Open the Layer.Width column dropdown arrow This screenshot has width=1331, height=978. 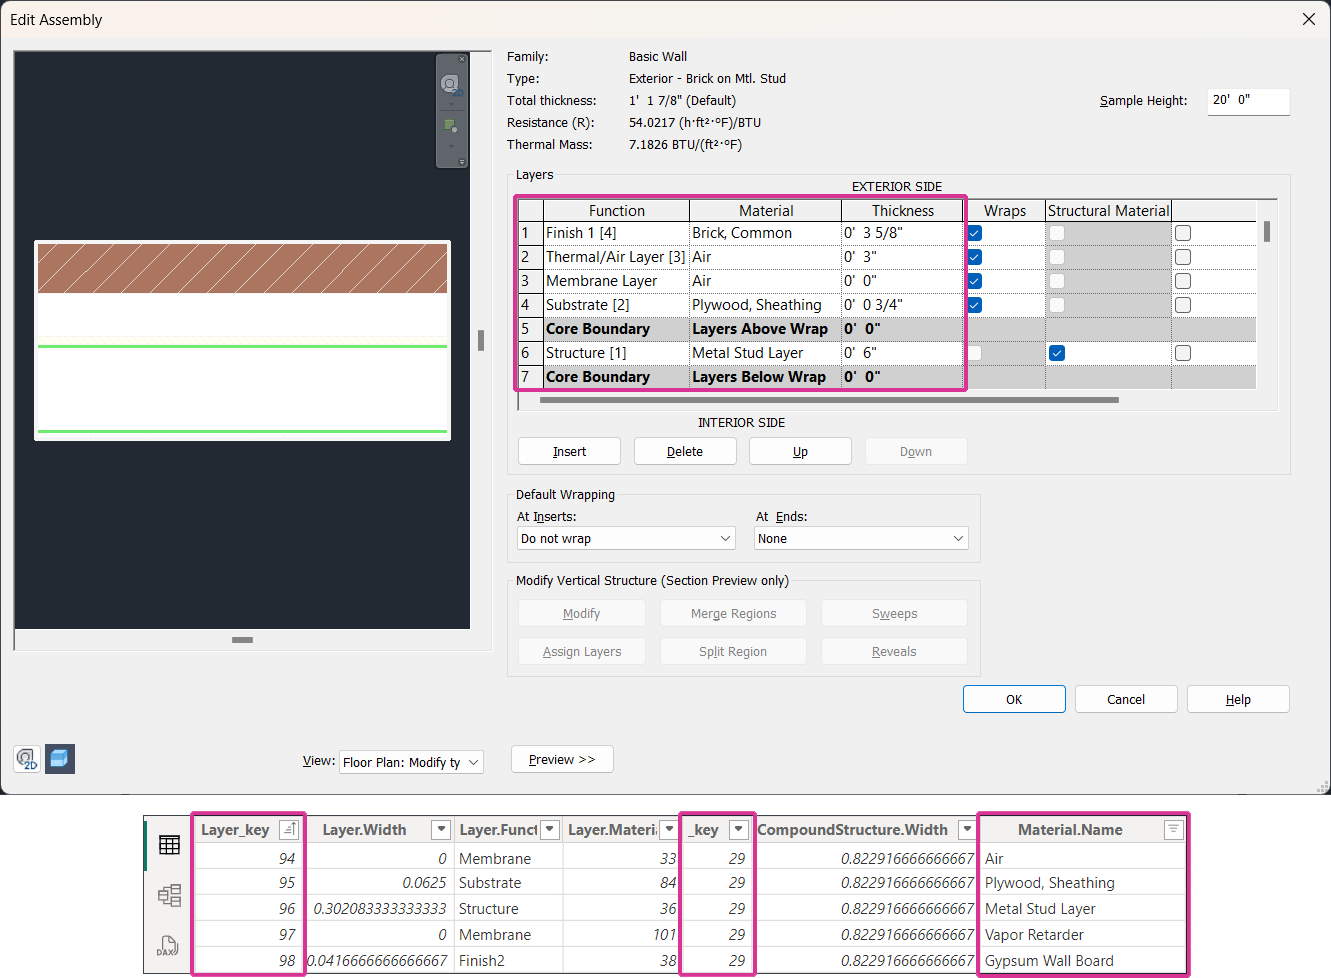click(x=441, y=829)
